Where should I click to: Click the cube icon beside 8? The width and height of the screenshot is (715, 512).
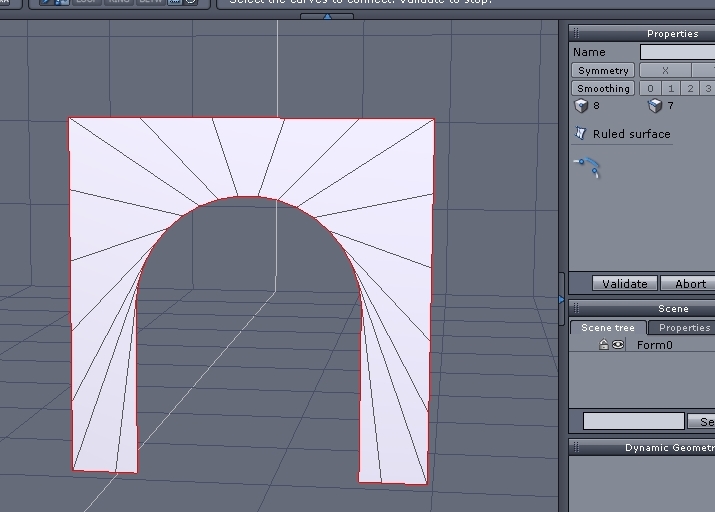click(x=581, y=106)
